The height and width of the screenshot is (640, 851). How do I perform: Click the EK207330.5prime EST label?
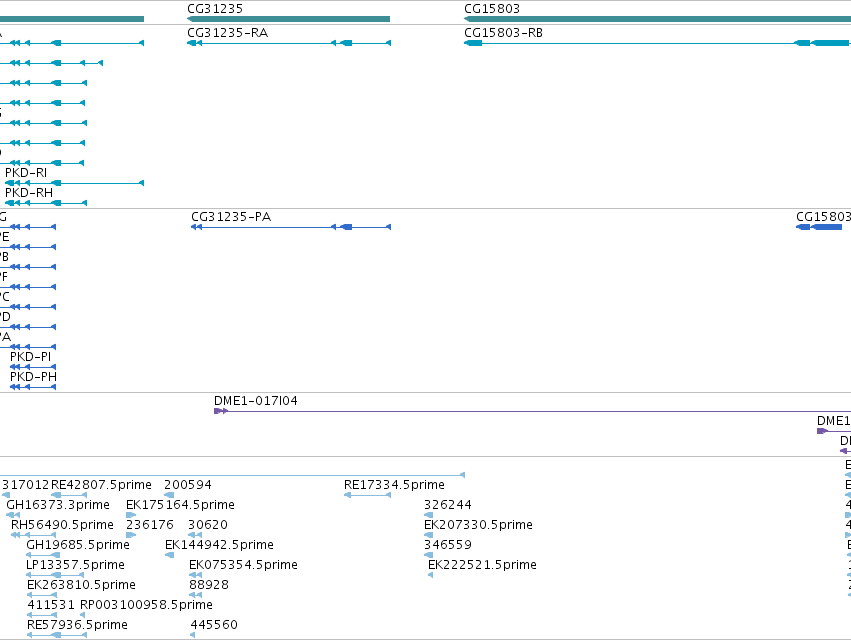(x=478, y=525)
